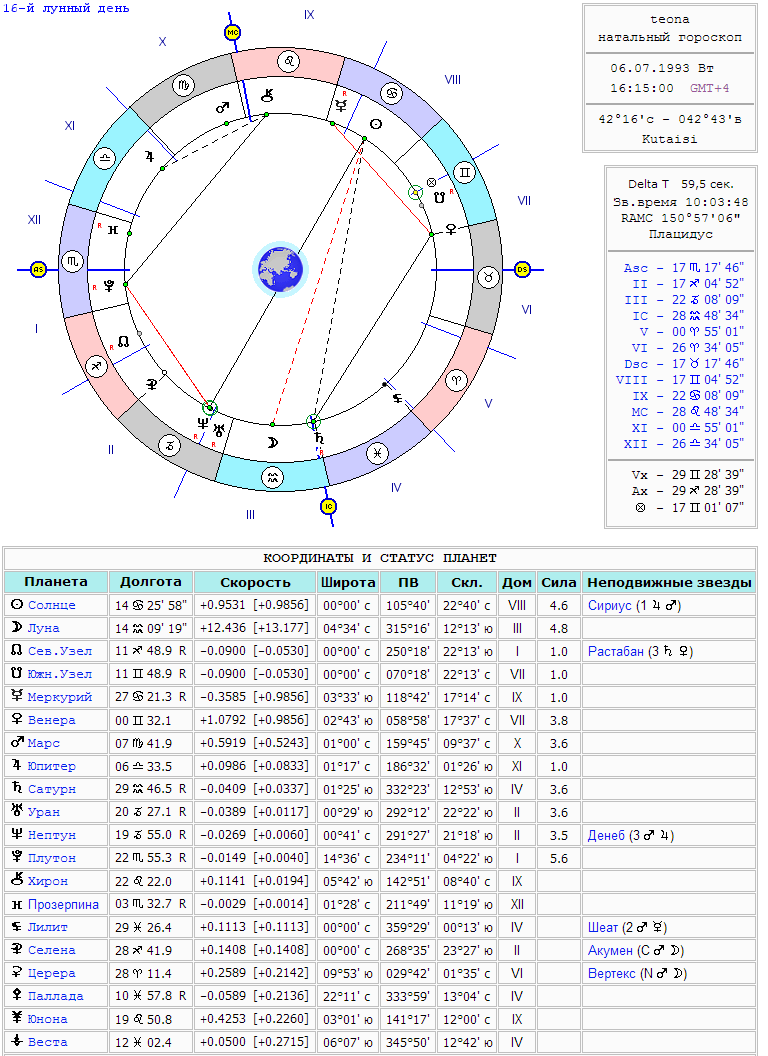Click the Taurus sign on zodiac wheel
This screenshot has height=1056, width=768.
click(x=489, y=277)
